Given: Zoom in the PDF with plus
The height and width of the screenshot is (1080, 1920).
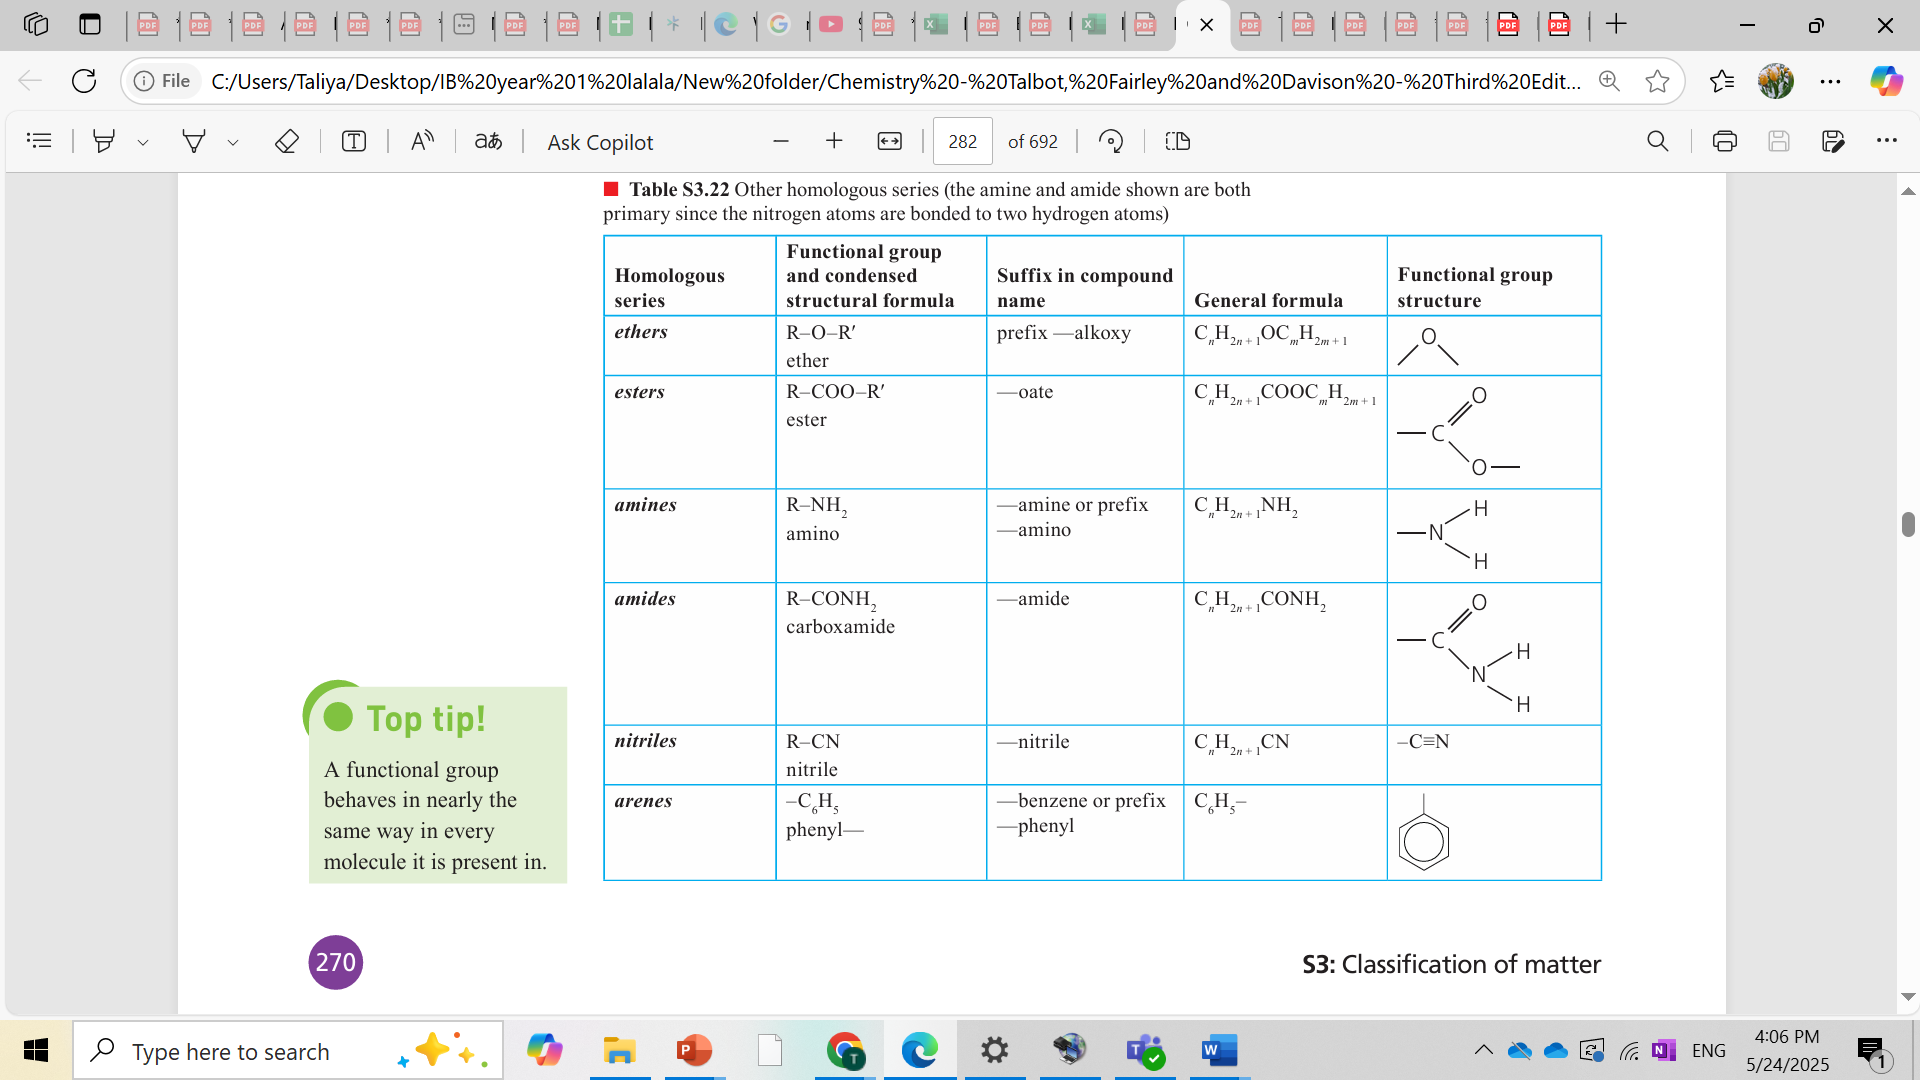Looking at the screenshot, I should tap(834, 141).
